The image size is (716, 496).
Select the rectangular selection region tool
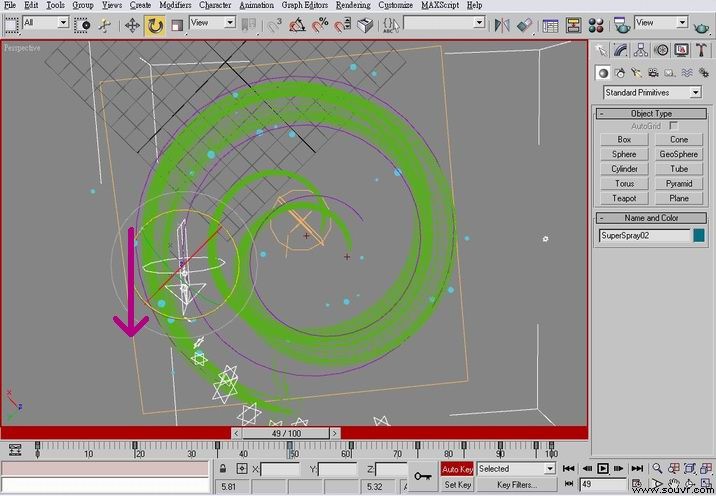tap(11, 25)
